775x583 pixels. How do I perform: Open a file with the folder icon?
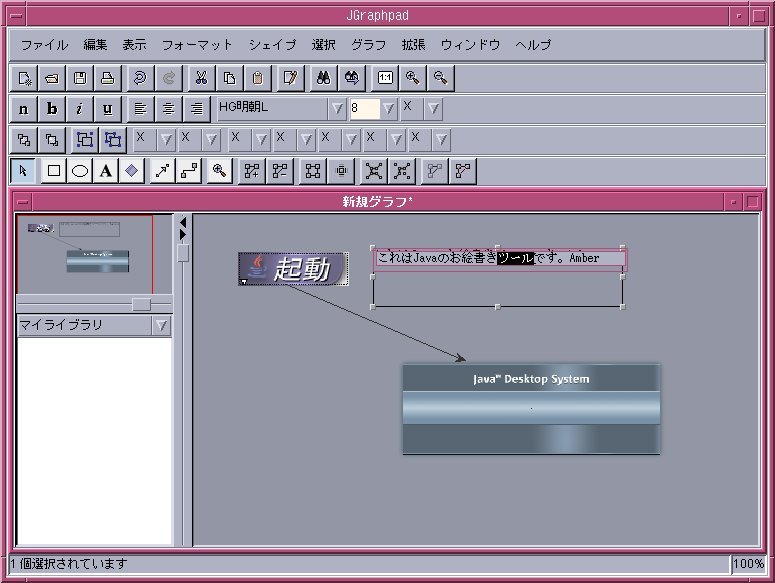pyautogui.click(x=52, y=78)
